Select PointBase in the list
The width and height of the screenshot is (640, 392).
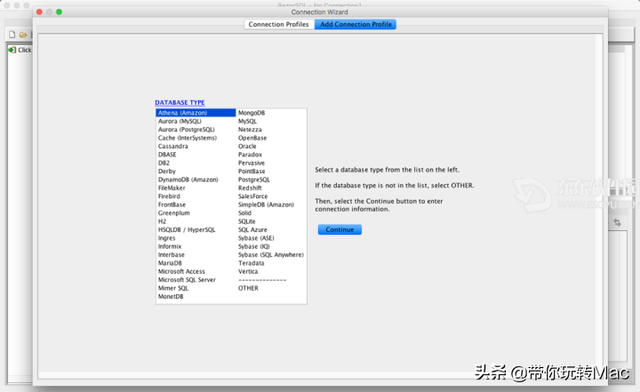point(251,171)
